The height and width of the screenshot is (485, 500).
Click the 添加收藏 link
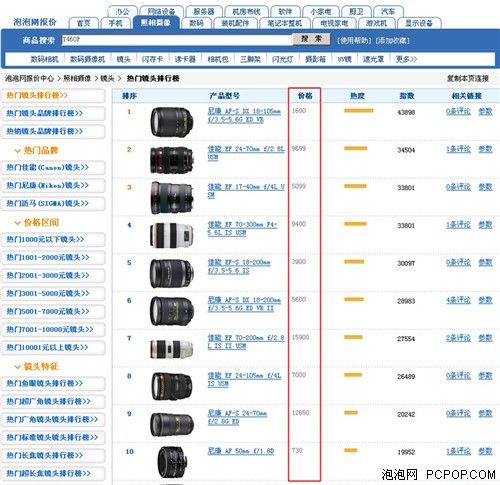pyautogui.click(x=392, y=41)
